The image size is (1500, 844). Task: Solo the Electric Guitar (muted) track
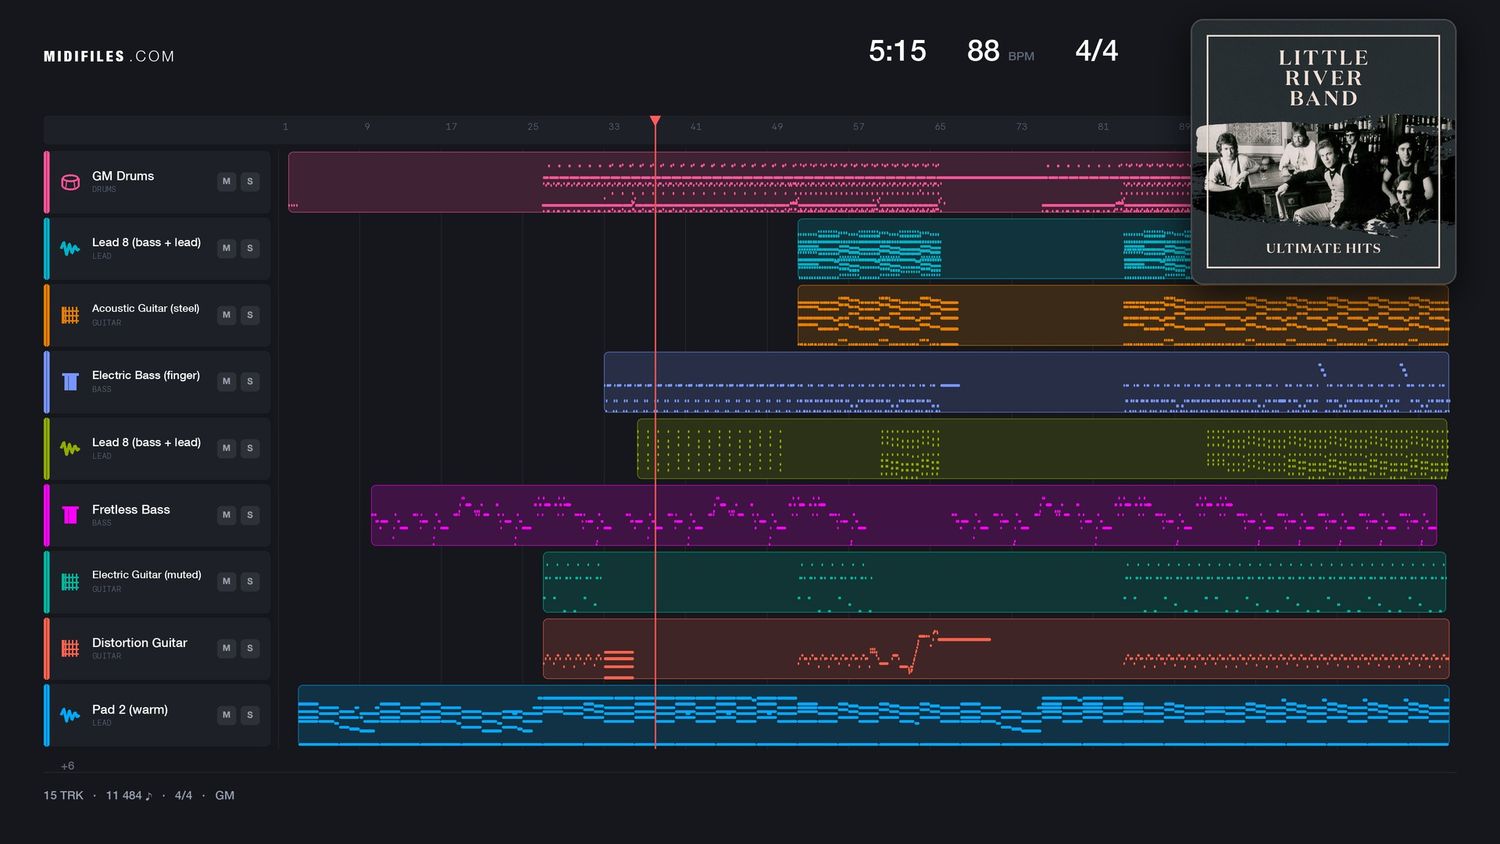click(x=250, y=582)
